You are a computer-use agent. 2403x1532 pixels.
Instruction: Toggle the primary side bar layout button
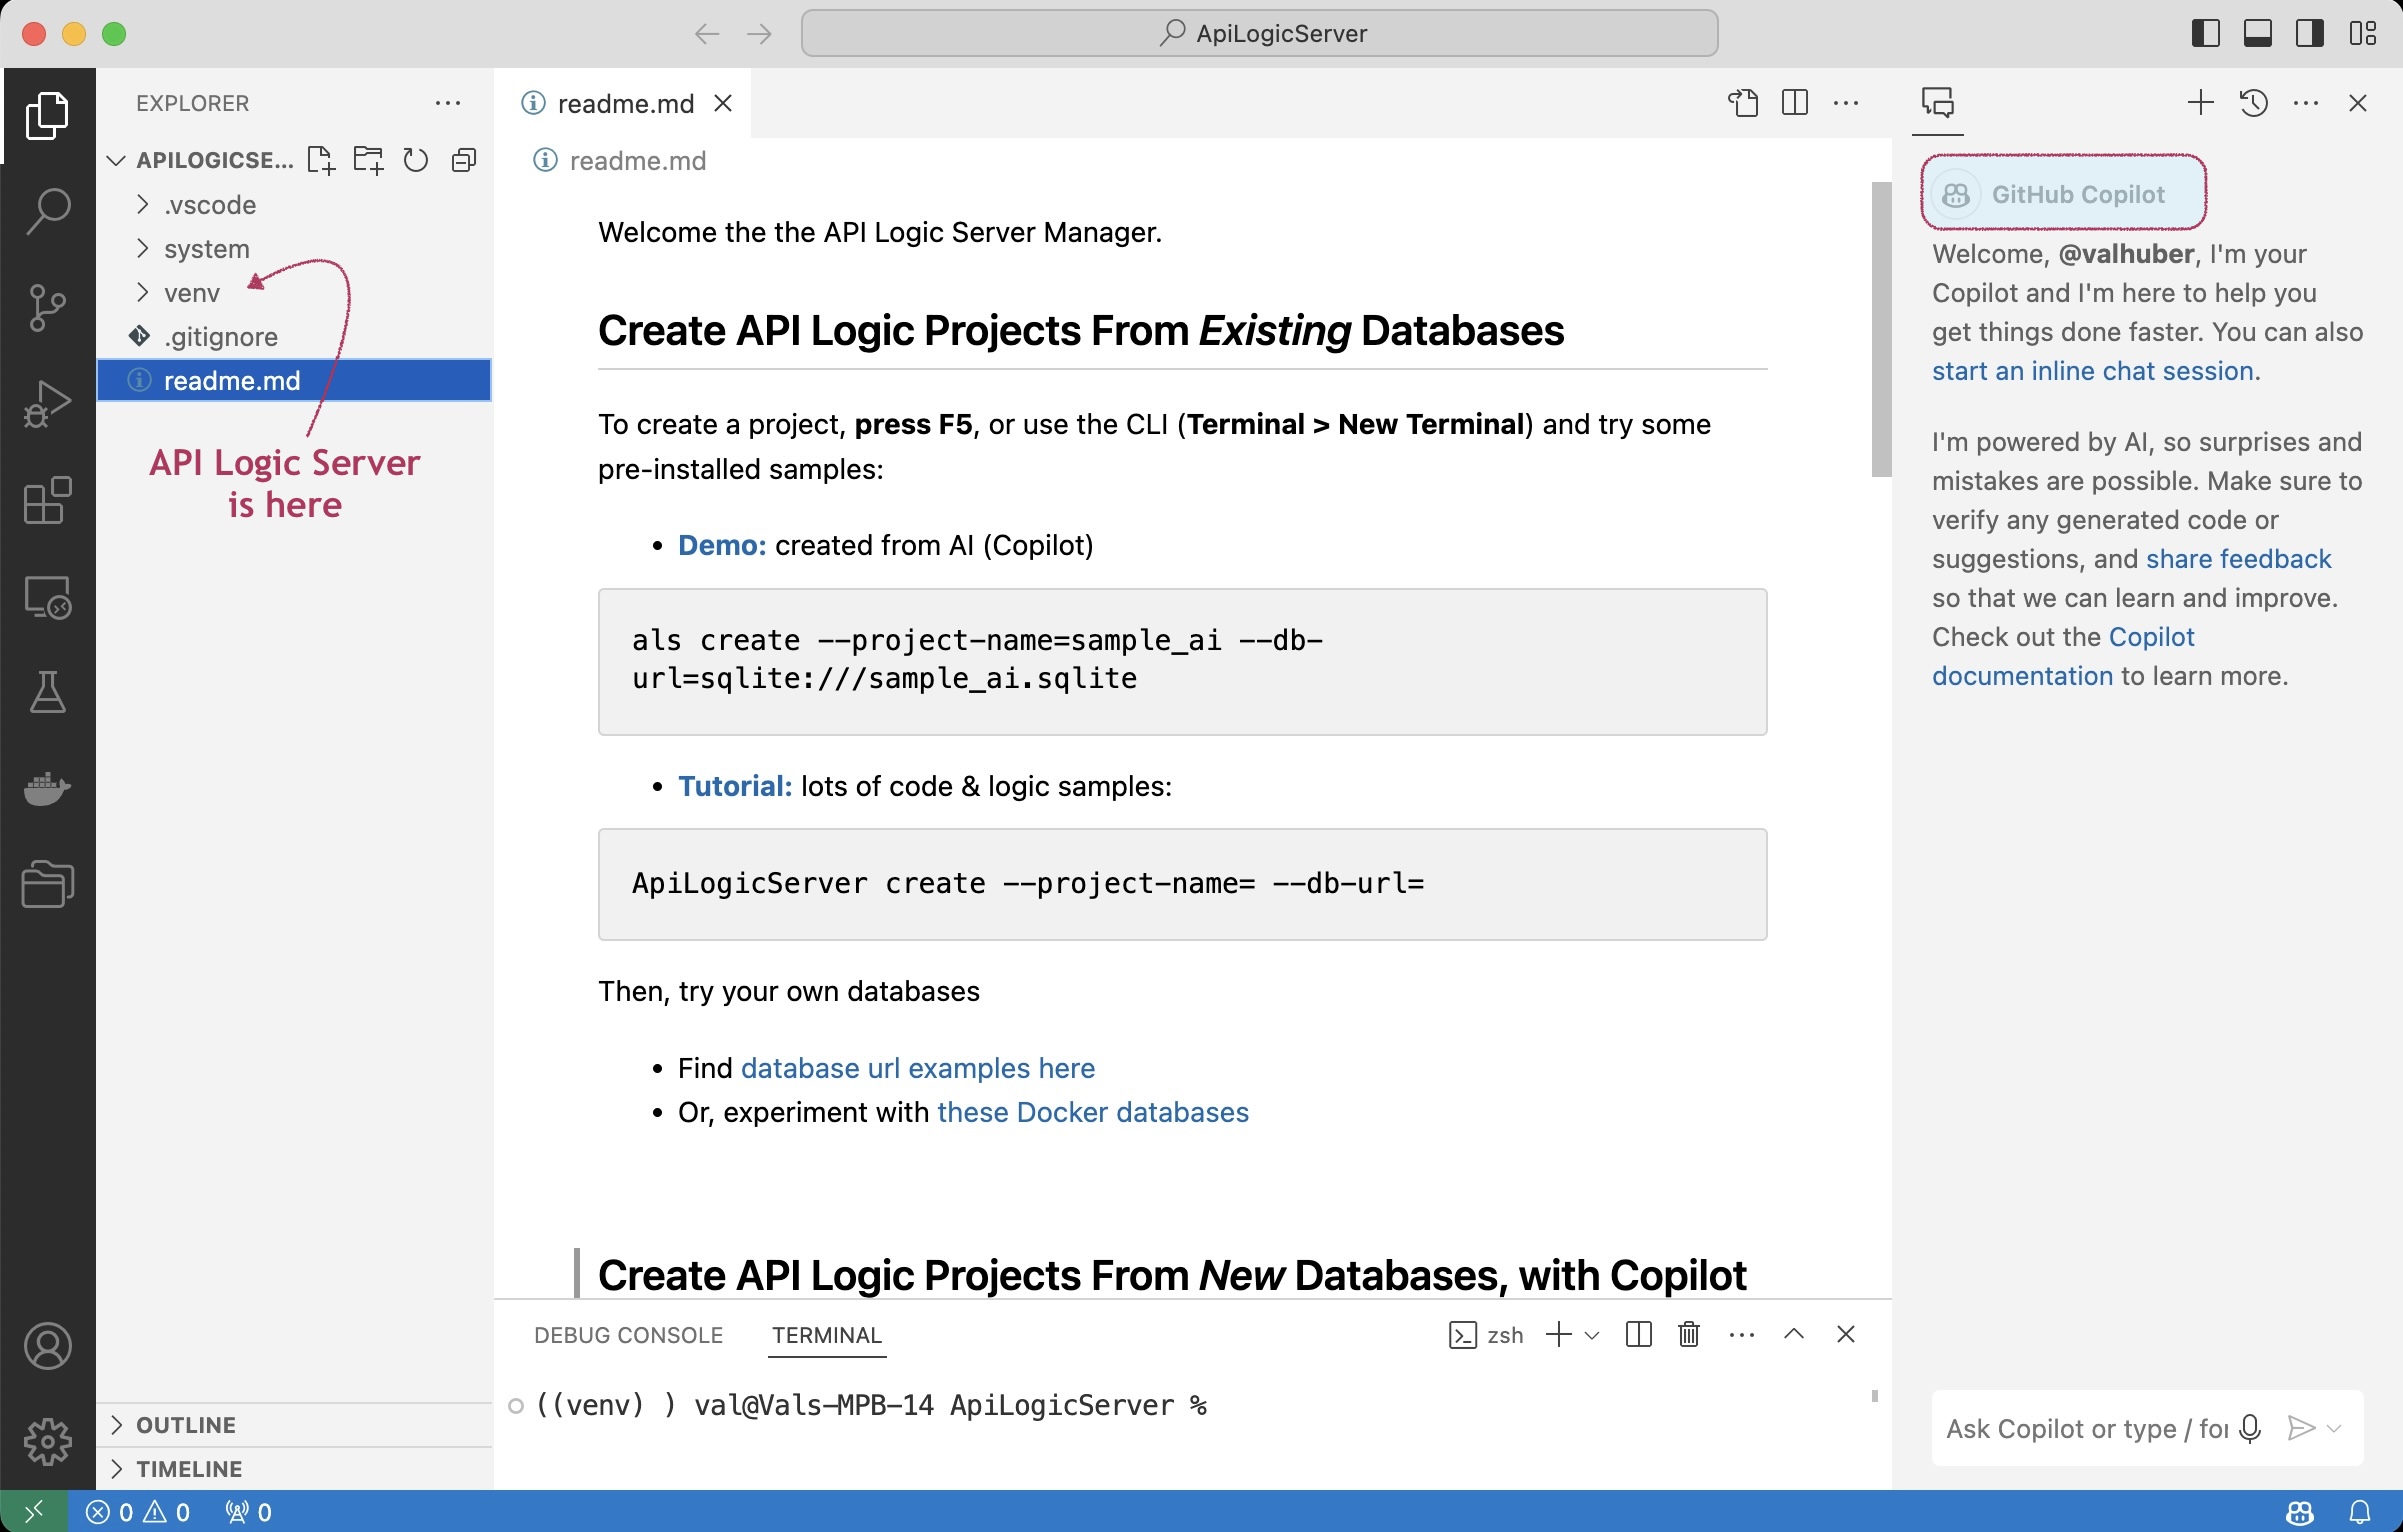2205,33
